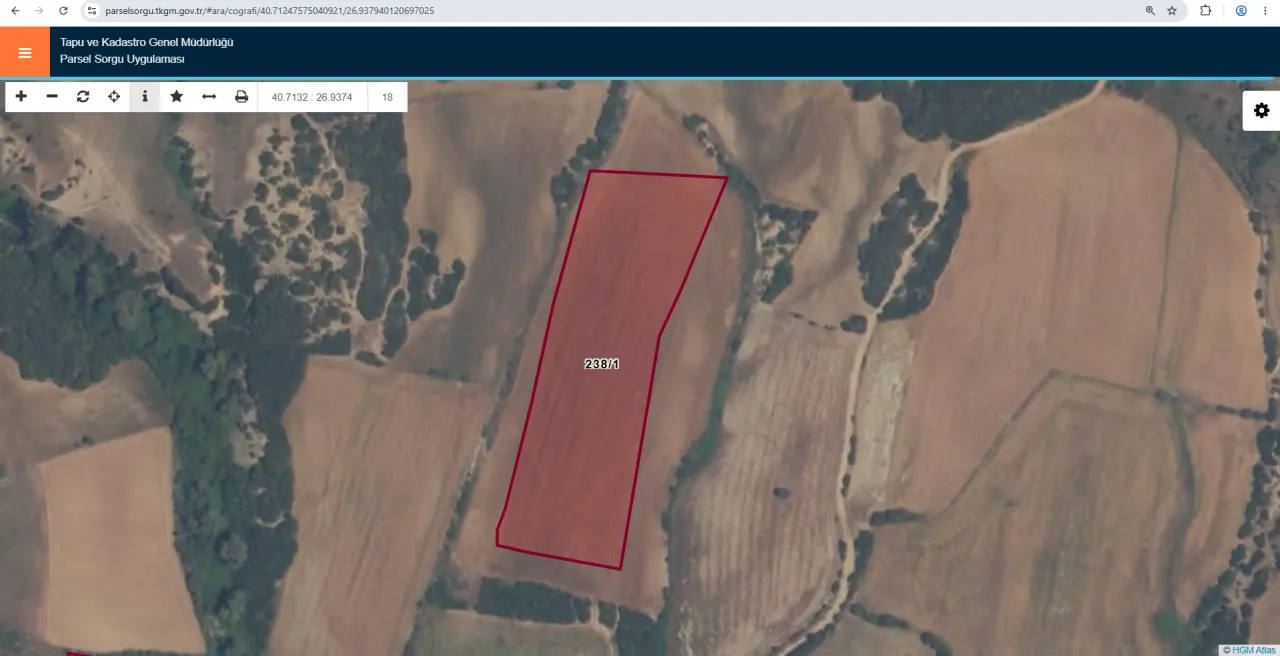This screenshot has width=1280, height=656.
Task: Focus the browser address bar URL
Action: 269,11
